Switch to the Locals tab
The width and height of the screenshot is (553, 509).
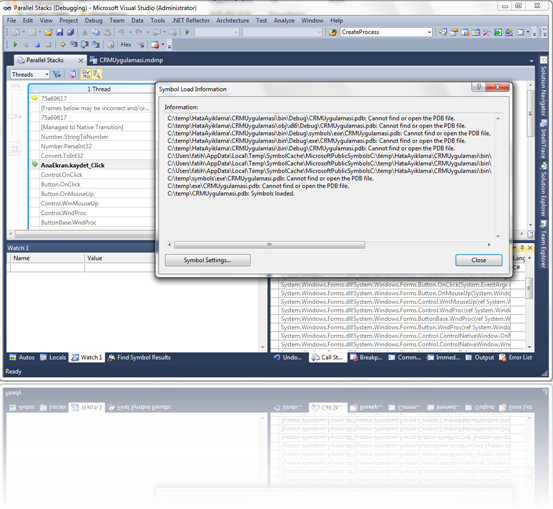[x=53, y=357]
